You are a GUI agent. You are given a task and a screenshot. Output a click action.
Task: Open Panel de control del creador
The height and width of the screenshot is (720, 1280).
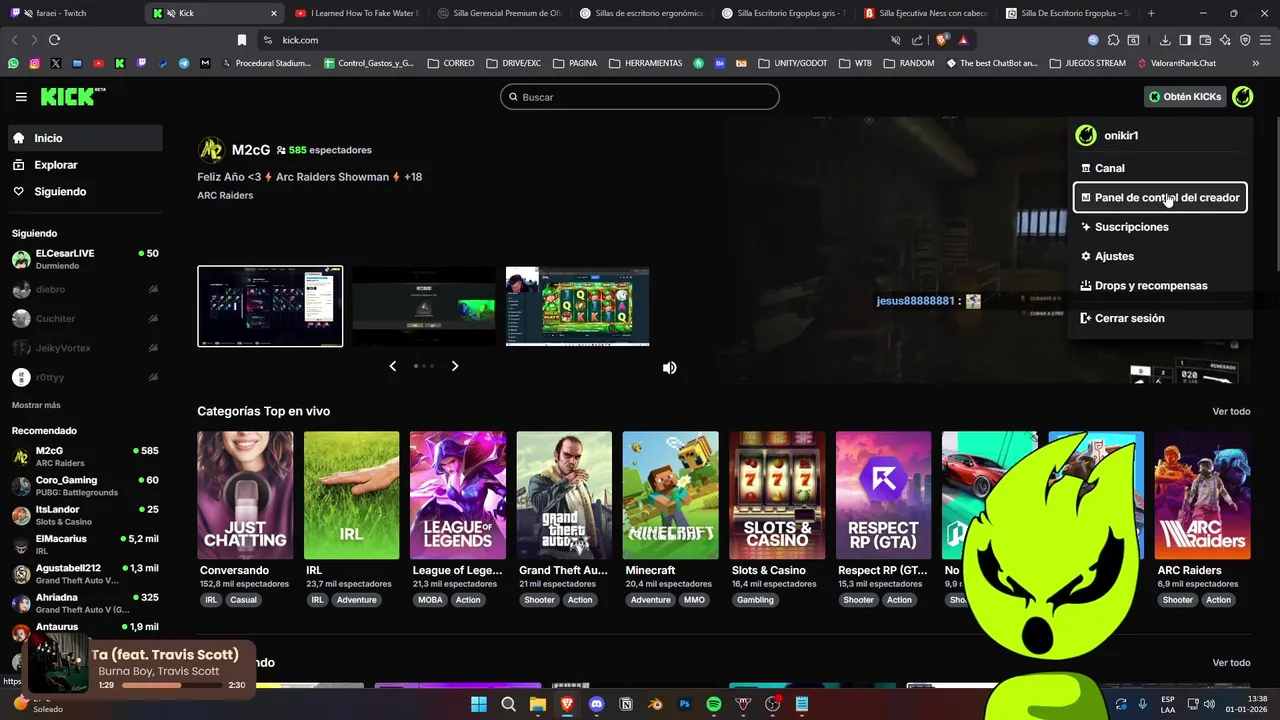1160,197
